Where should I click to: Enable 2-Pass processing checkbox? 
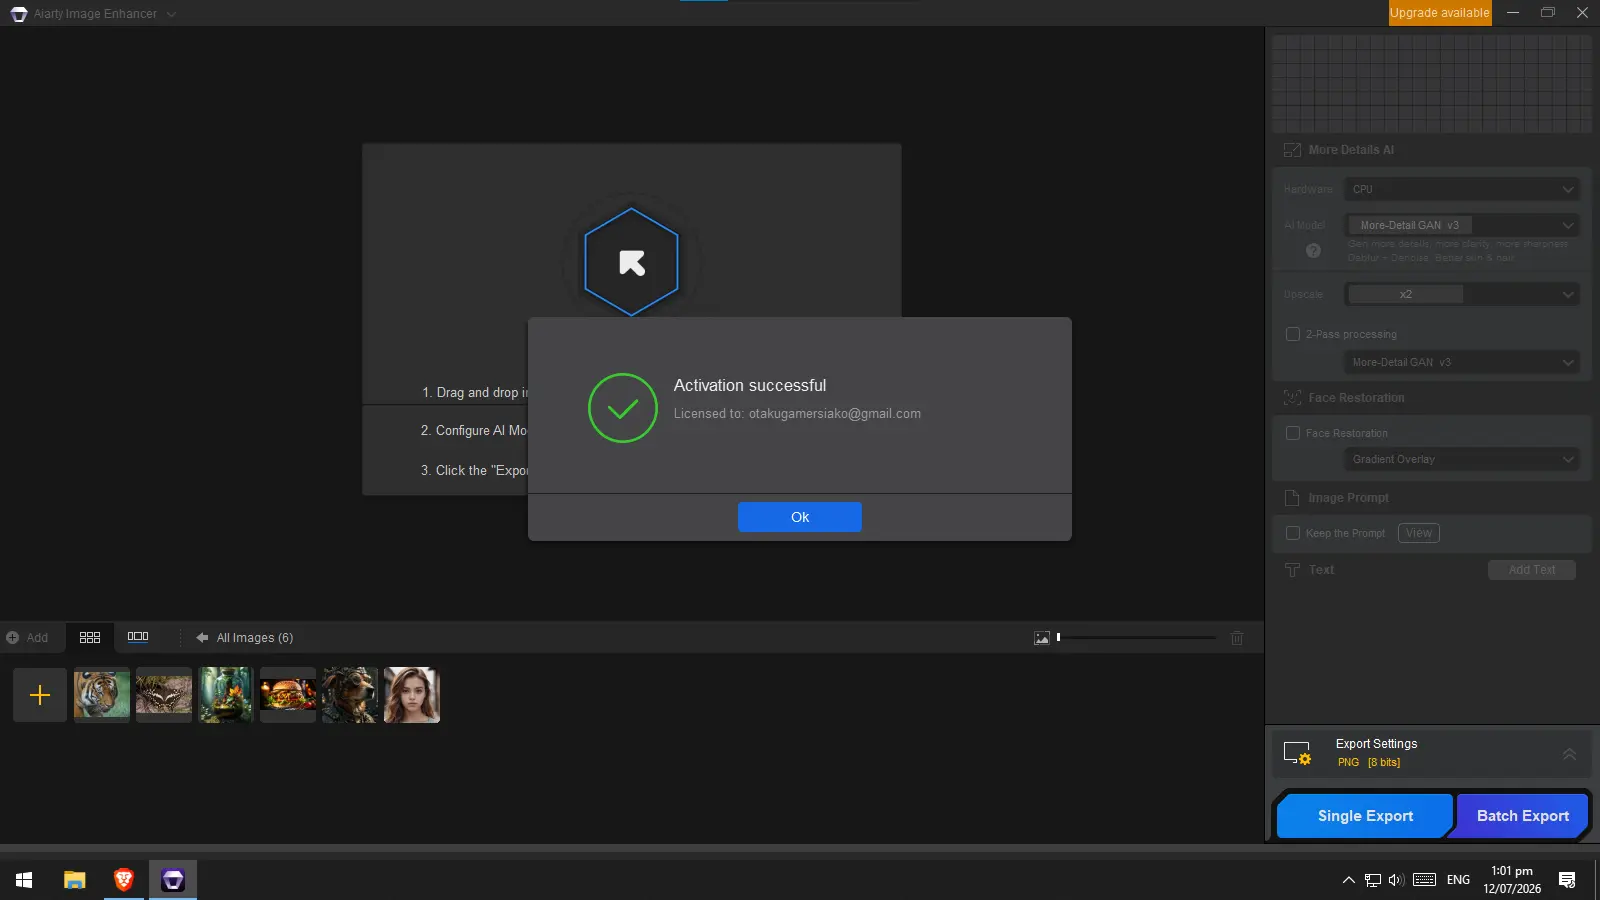pyautogui.click(x=1293, y=334)
